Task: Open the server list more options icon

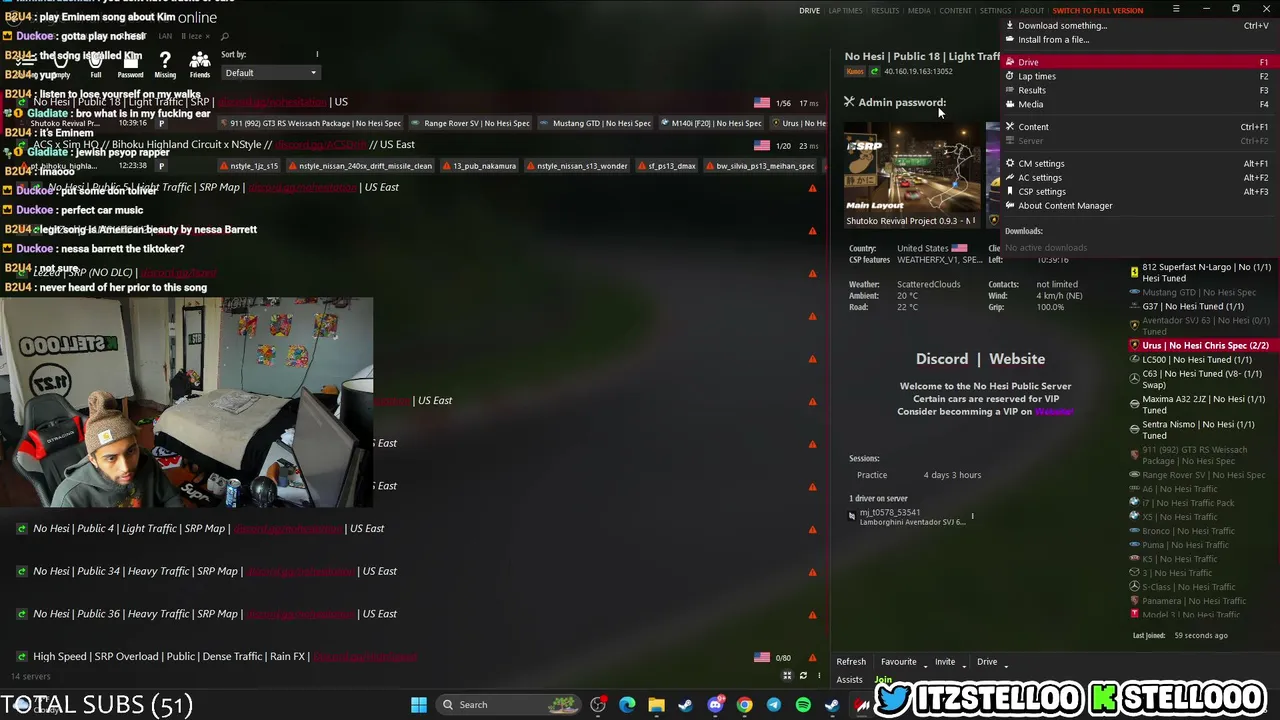Action: coord(819,676)
